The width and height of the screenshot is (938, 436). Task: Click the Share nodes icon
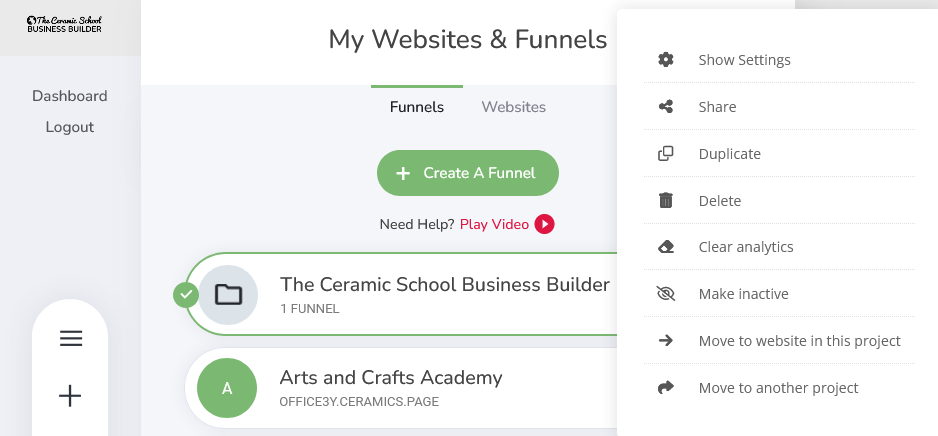665,106
